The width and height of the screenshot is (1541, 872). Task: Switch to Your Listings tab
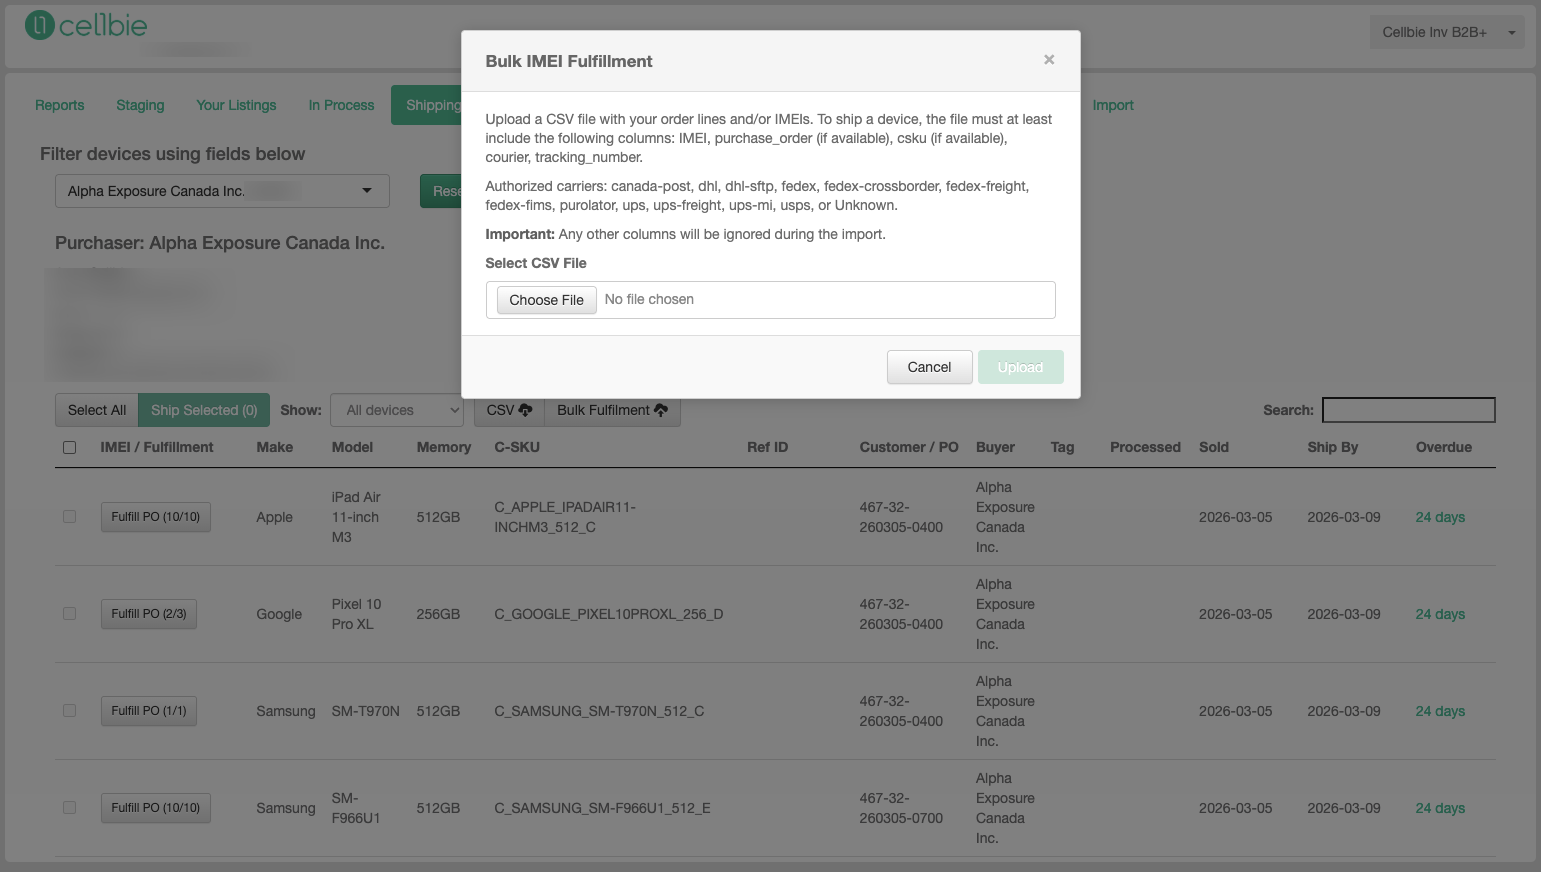[x=236, y=105]
